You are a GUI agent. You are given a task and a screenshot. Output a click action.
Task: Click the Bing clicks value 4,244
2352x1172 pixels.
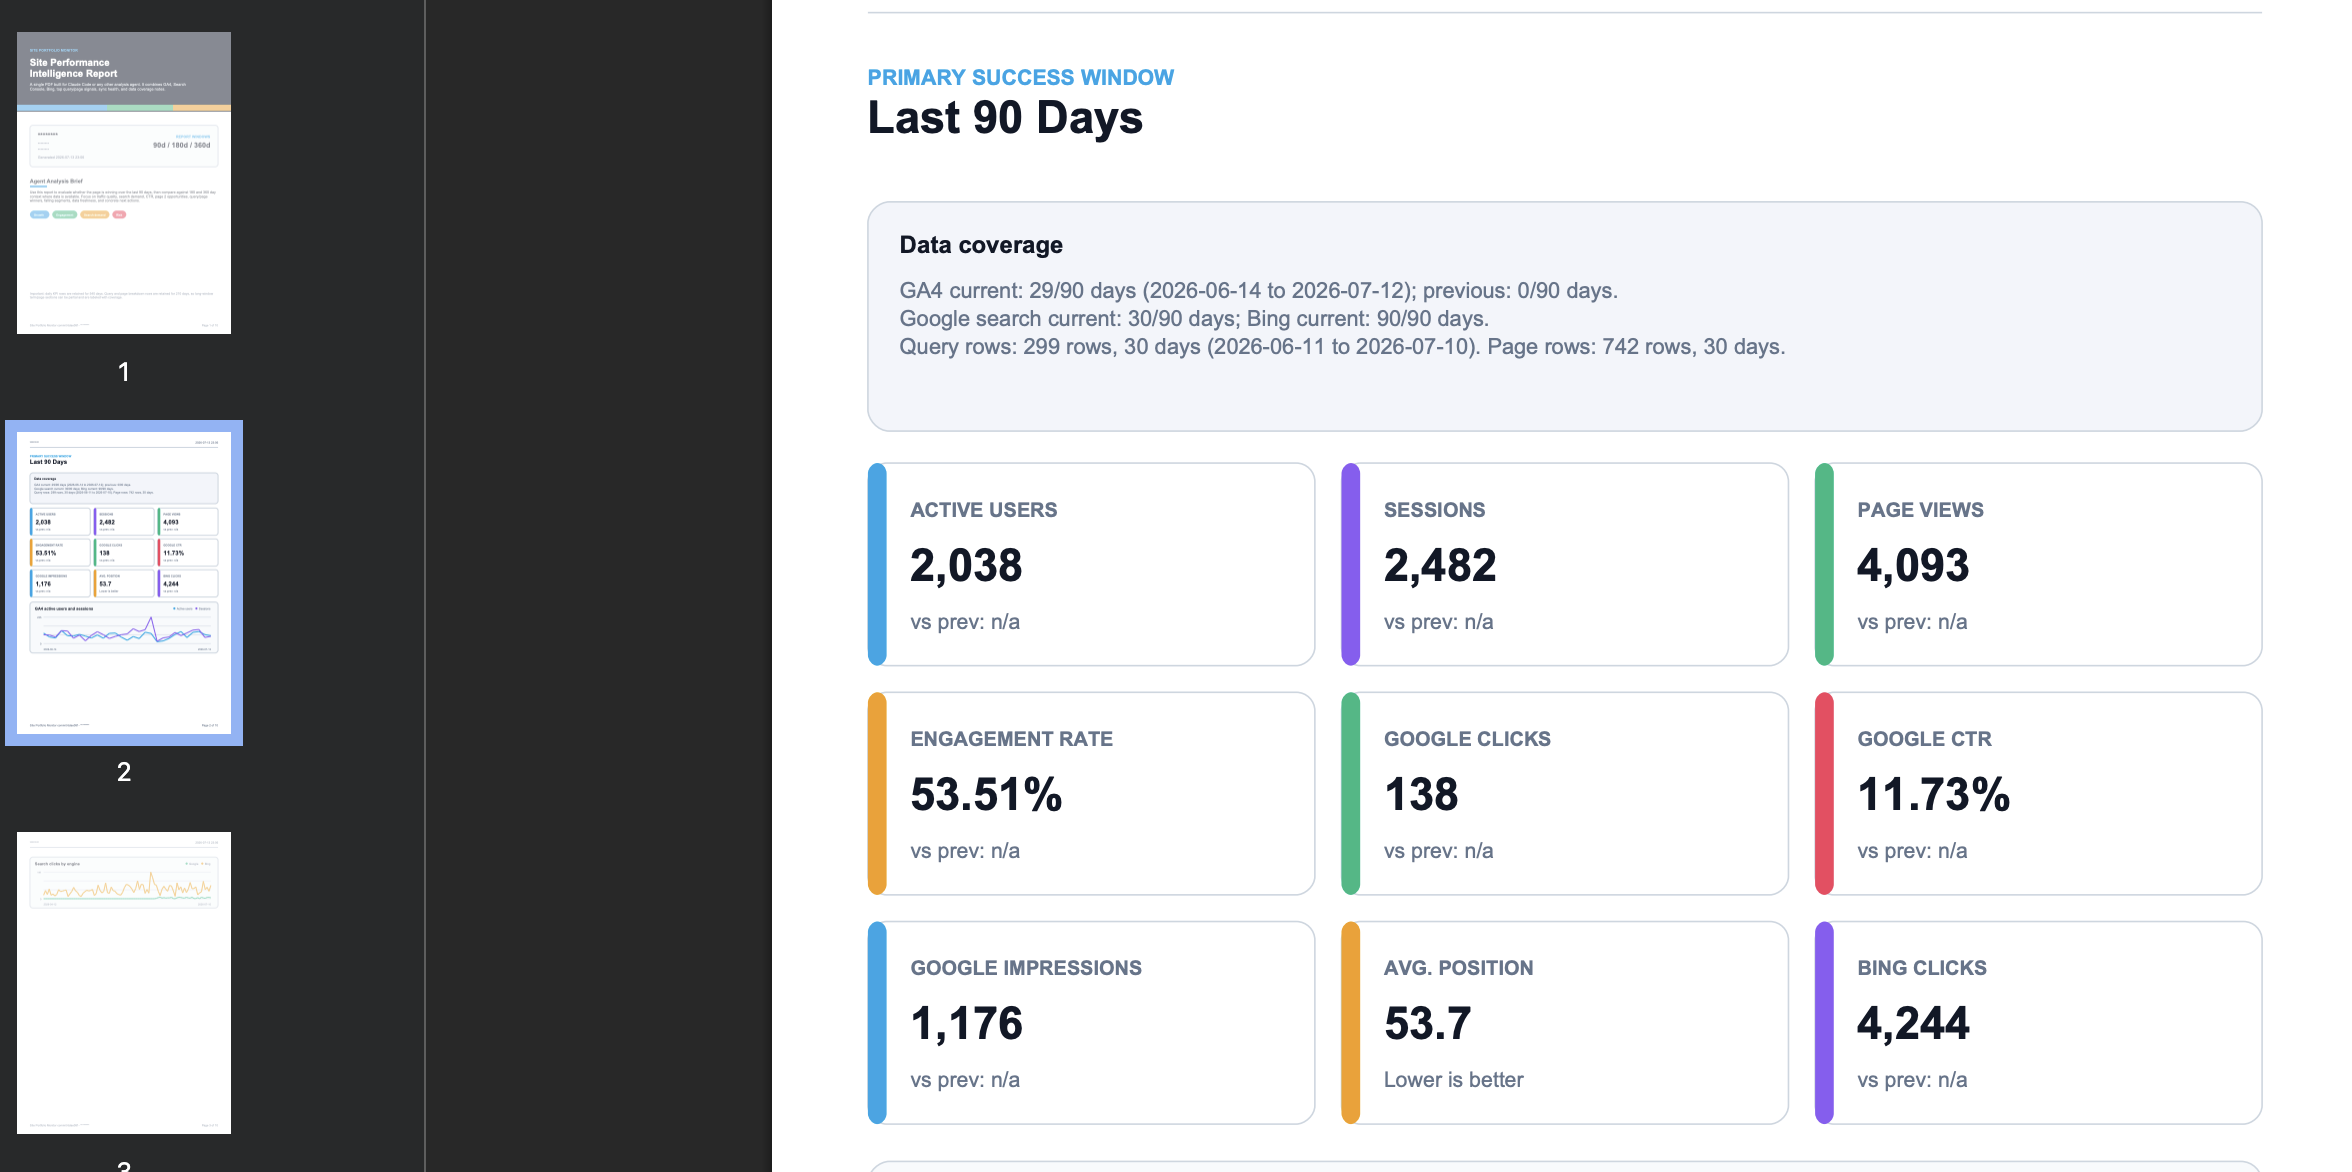1913,1024
